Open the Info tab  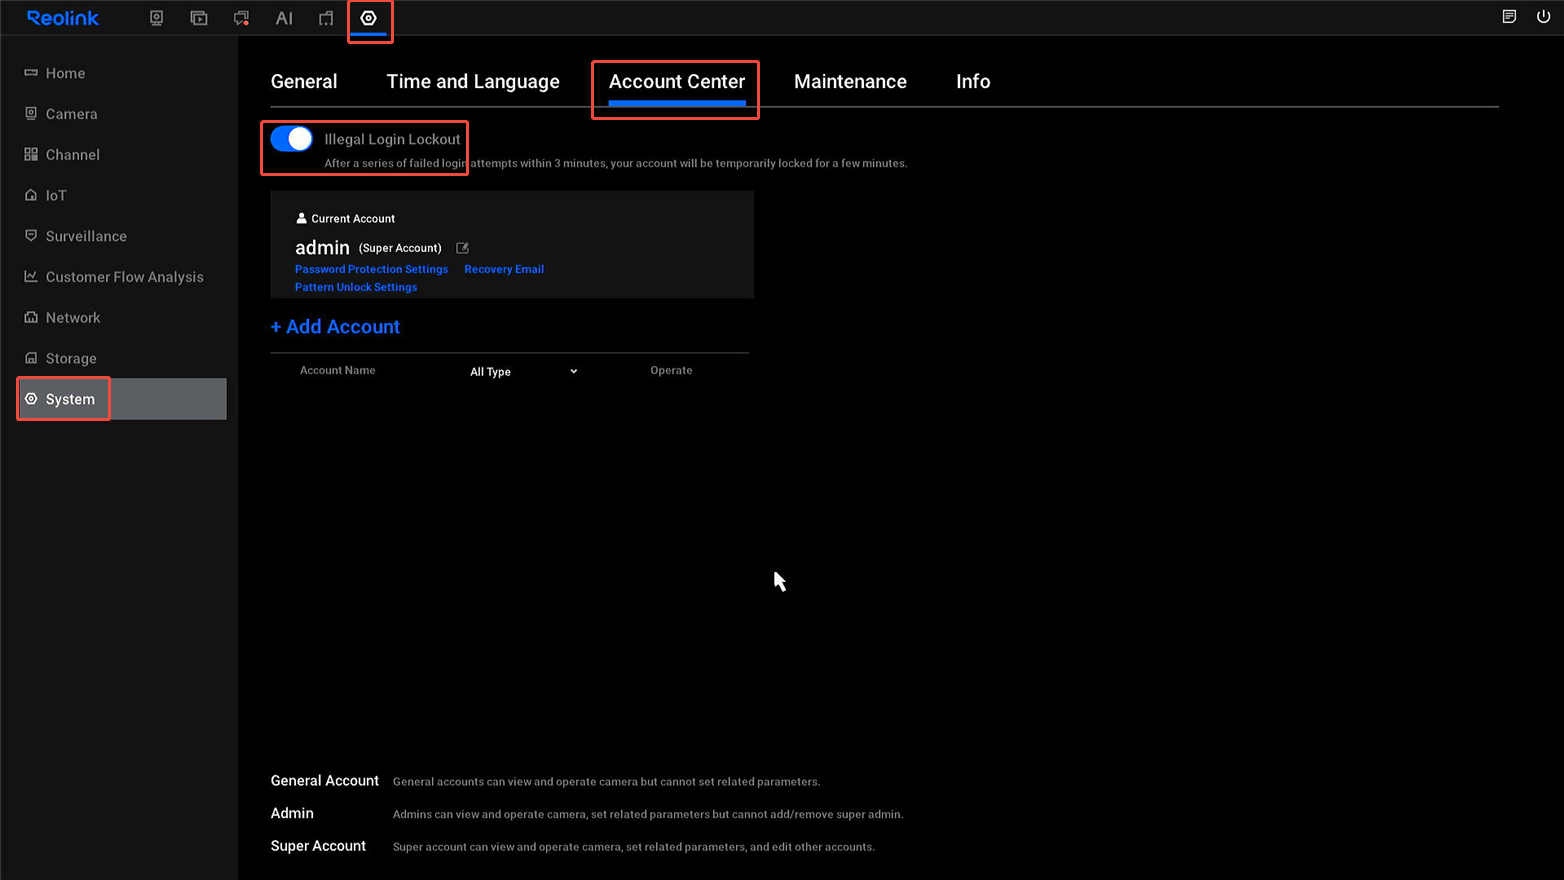(973, 82)
